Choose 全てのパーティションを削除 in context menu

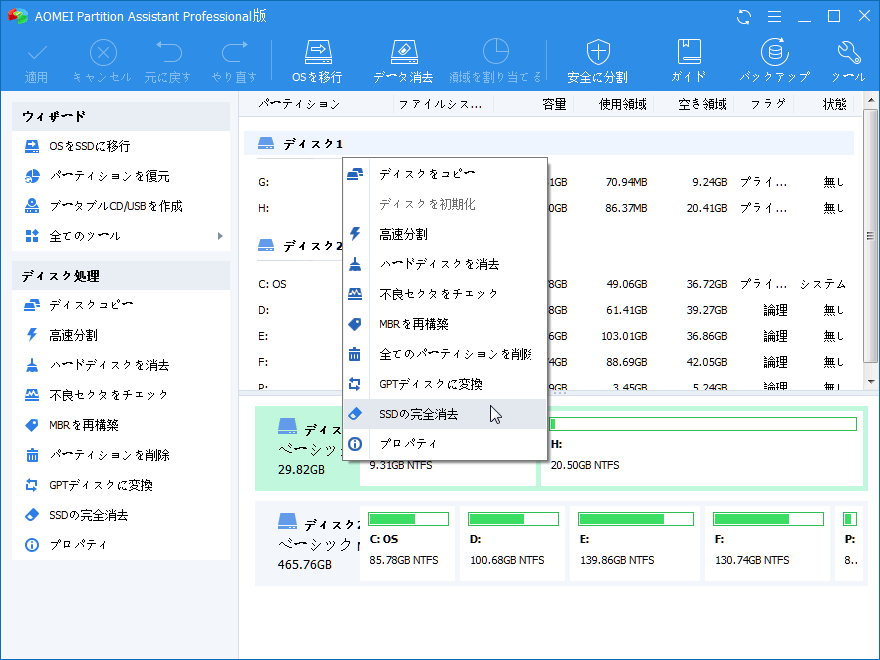(x=444, y=354)
